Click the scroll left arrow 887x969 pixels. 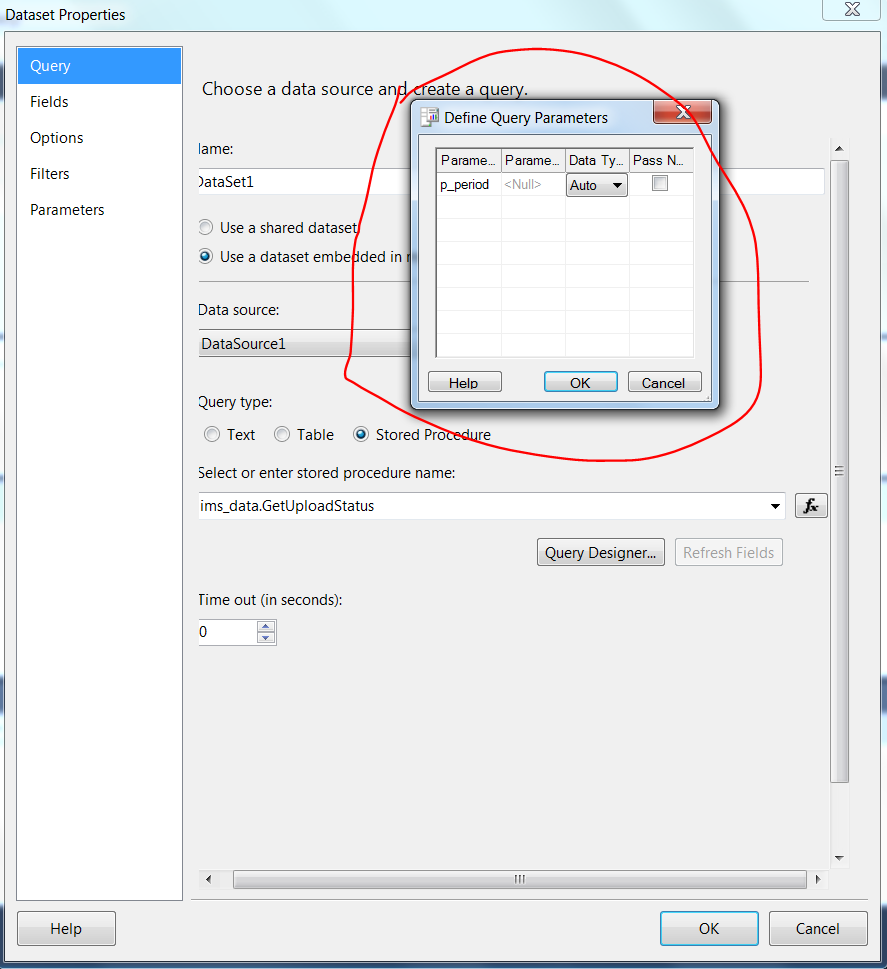click(x=208, y=879)
